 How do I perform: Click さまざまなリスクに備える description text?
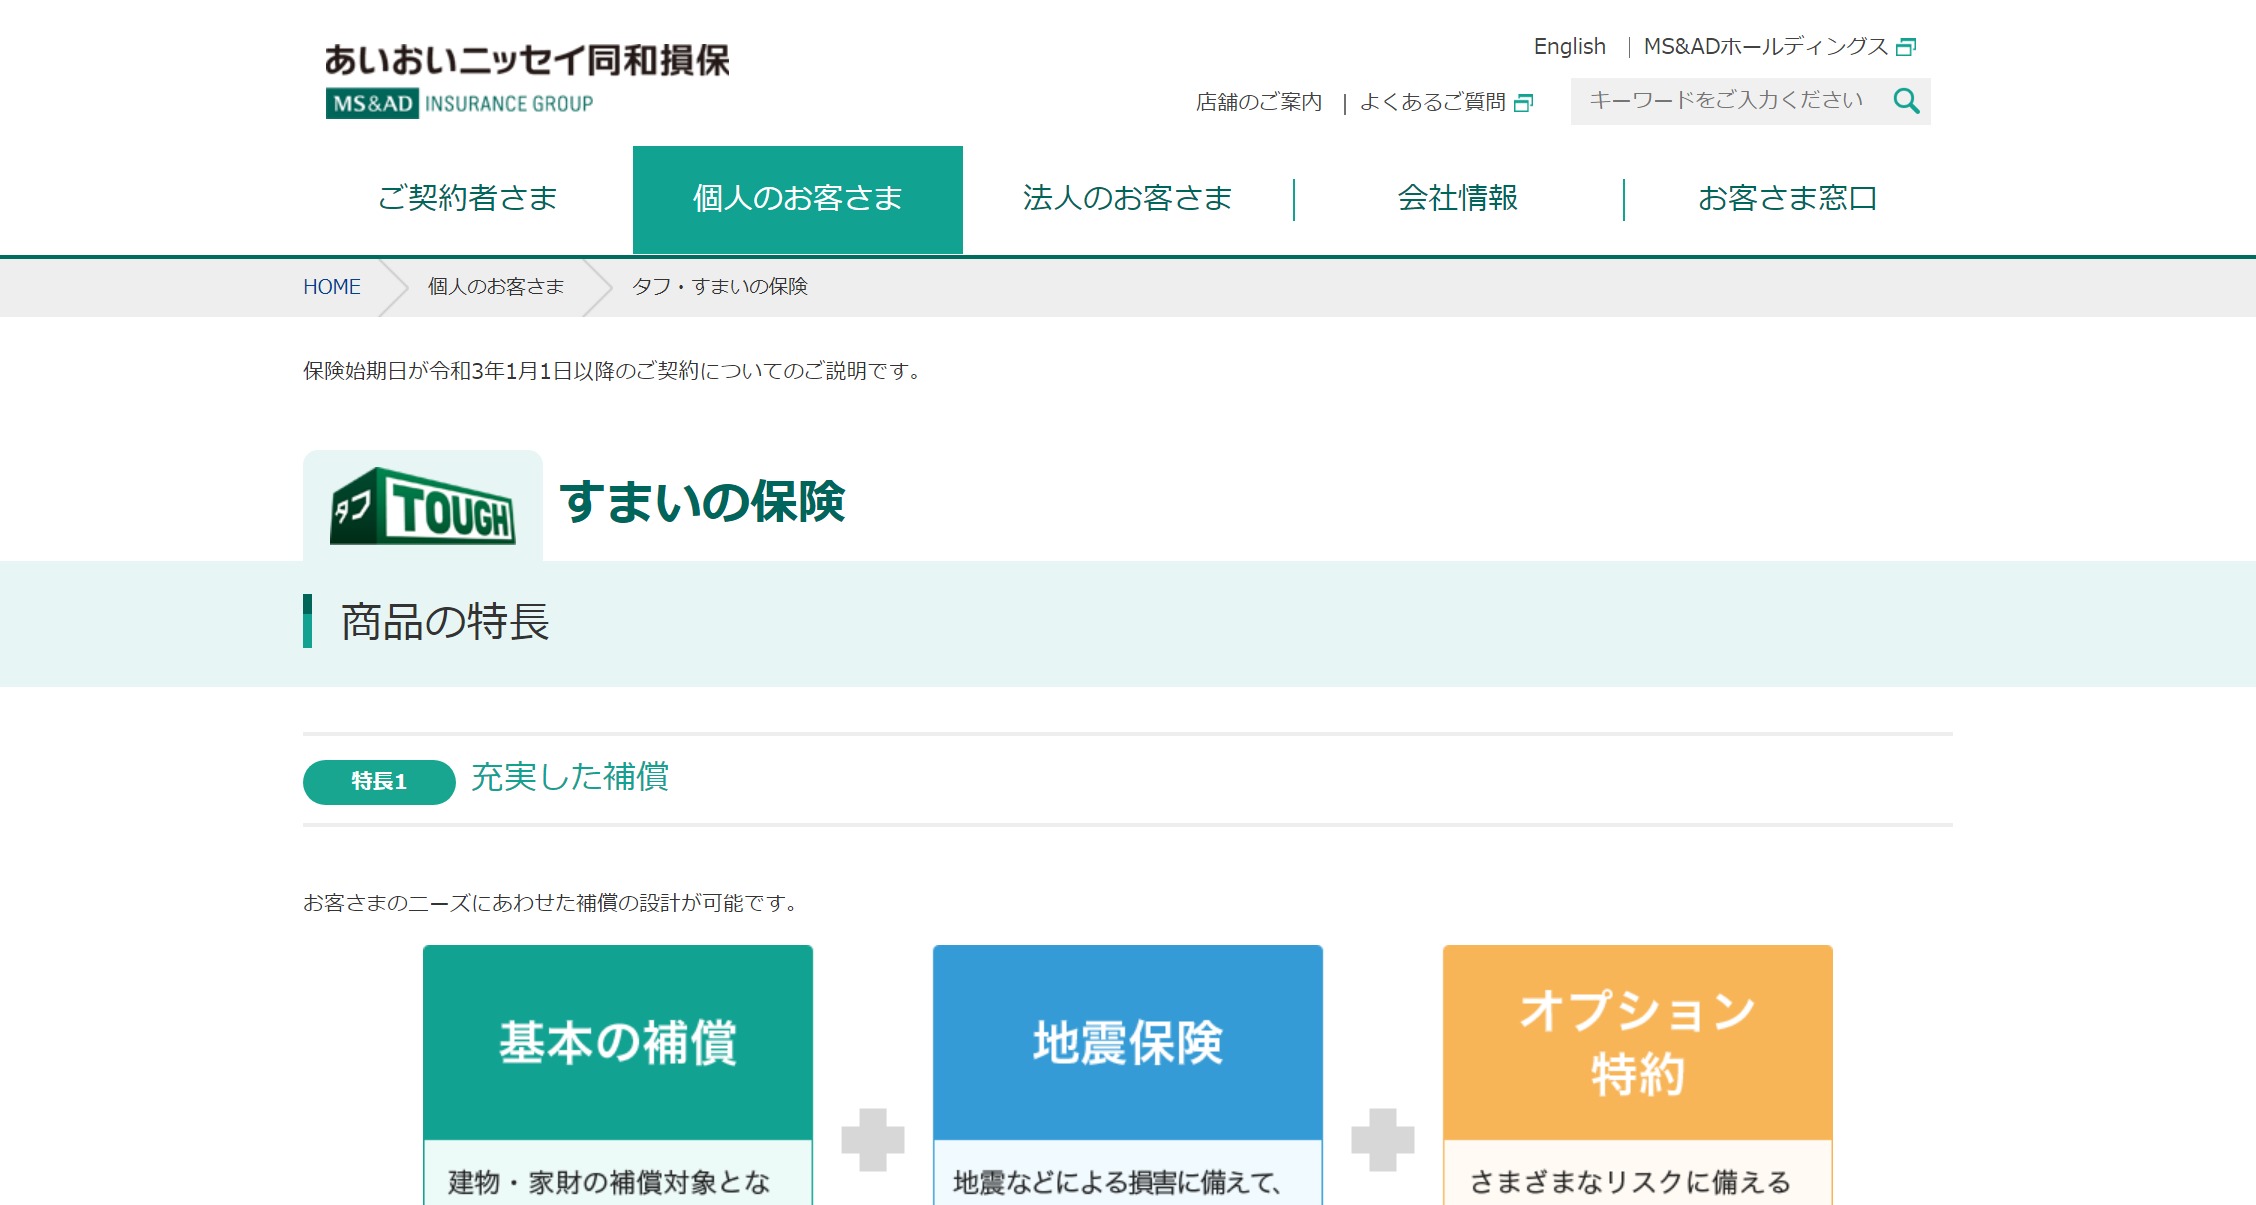click(x=1630, y=1183)
